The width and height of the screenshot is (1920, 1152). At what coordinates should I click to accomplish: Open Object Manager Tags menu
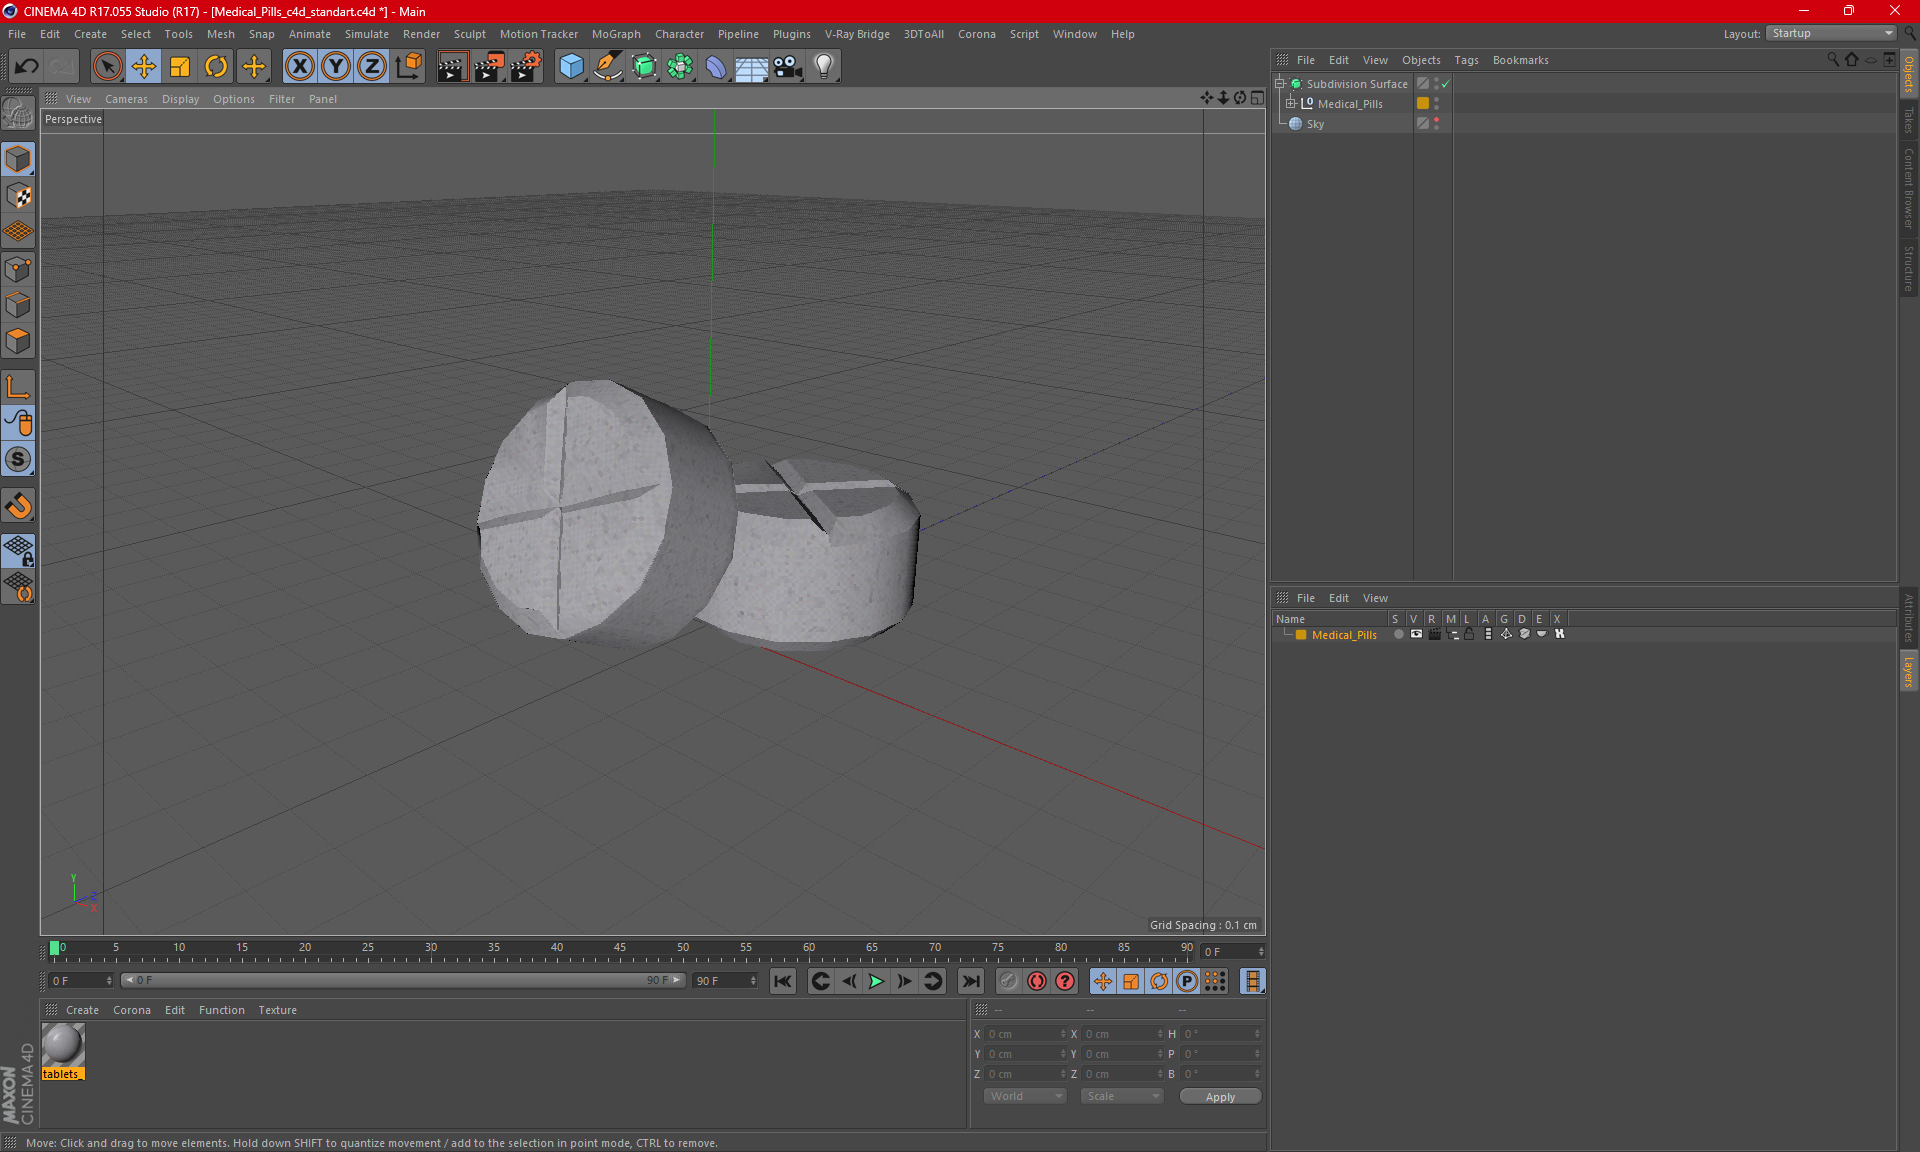(1466, 60)
